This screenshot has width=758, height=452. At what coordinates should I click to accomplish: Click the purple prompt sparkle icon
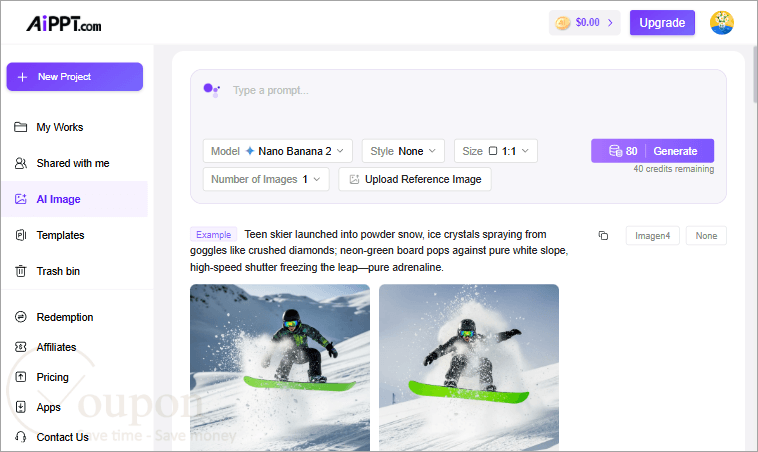[x=211, y=89]
